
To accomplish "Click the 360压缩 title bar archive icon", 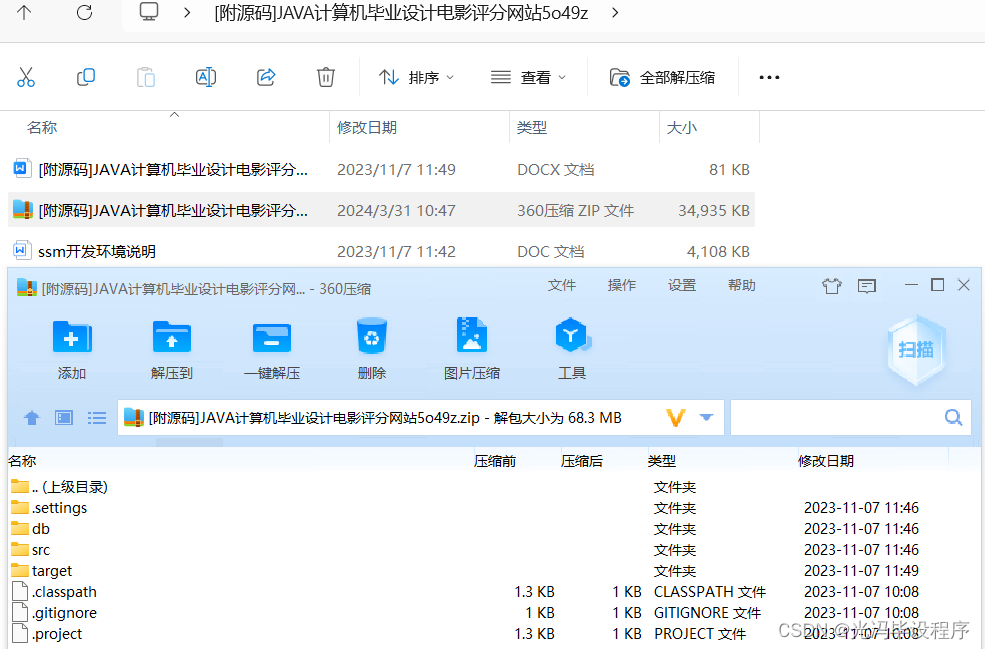I will (26, 288).
